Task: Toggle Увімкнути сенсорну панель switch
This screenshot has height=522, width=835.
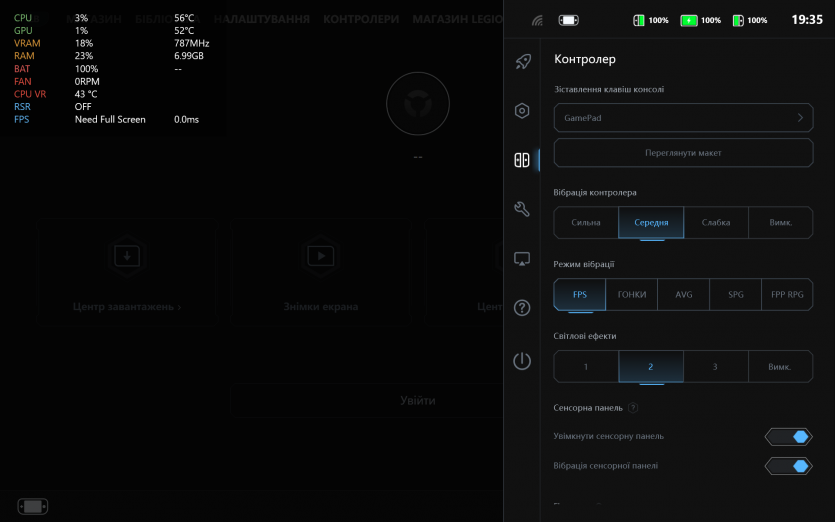Action: 788,436
